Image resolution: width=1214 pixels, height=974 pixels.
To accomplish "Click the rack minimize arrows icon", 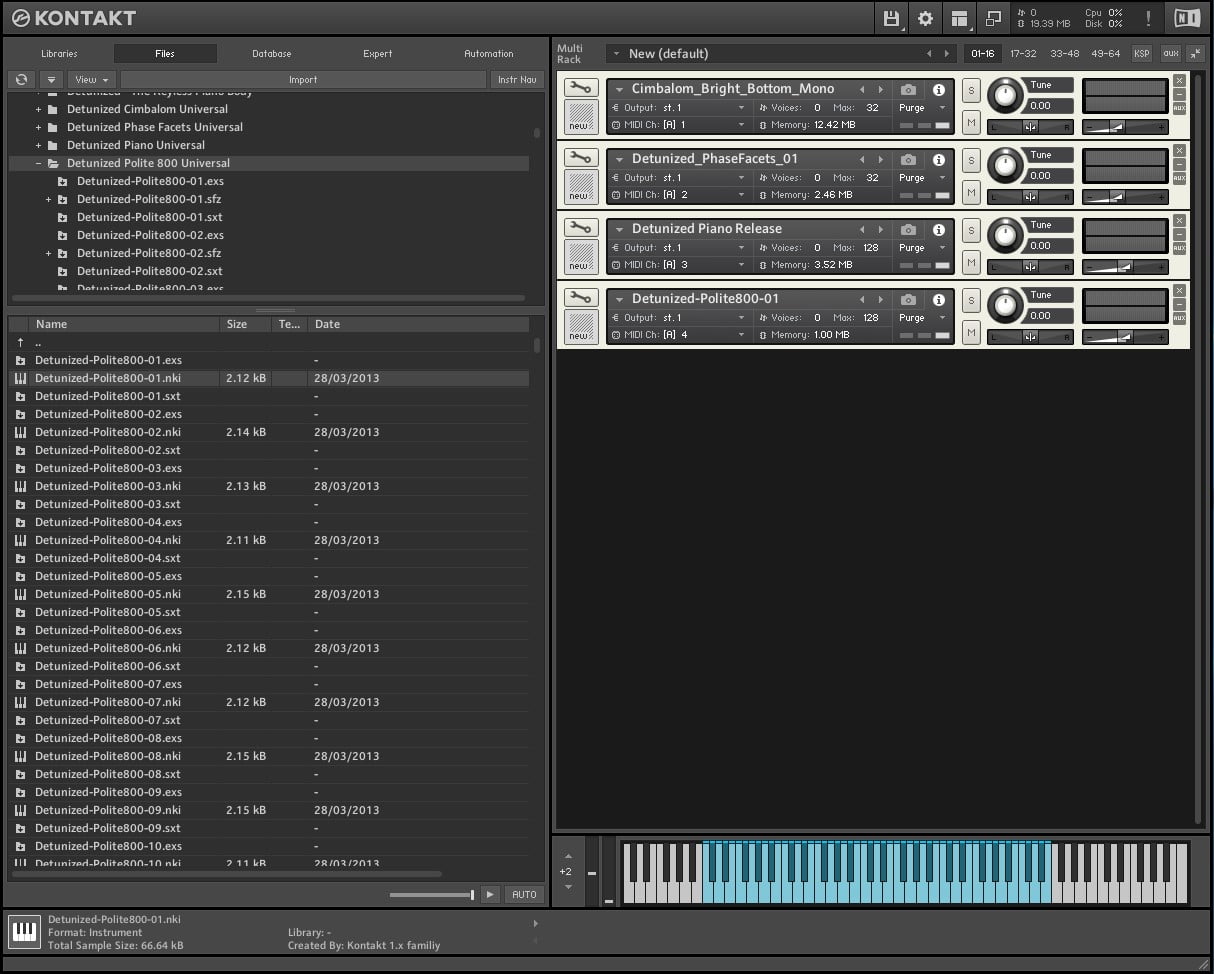I will click(x=1195, y=53).
